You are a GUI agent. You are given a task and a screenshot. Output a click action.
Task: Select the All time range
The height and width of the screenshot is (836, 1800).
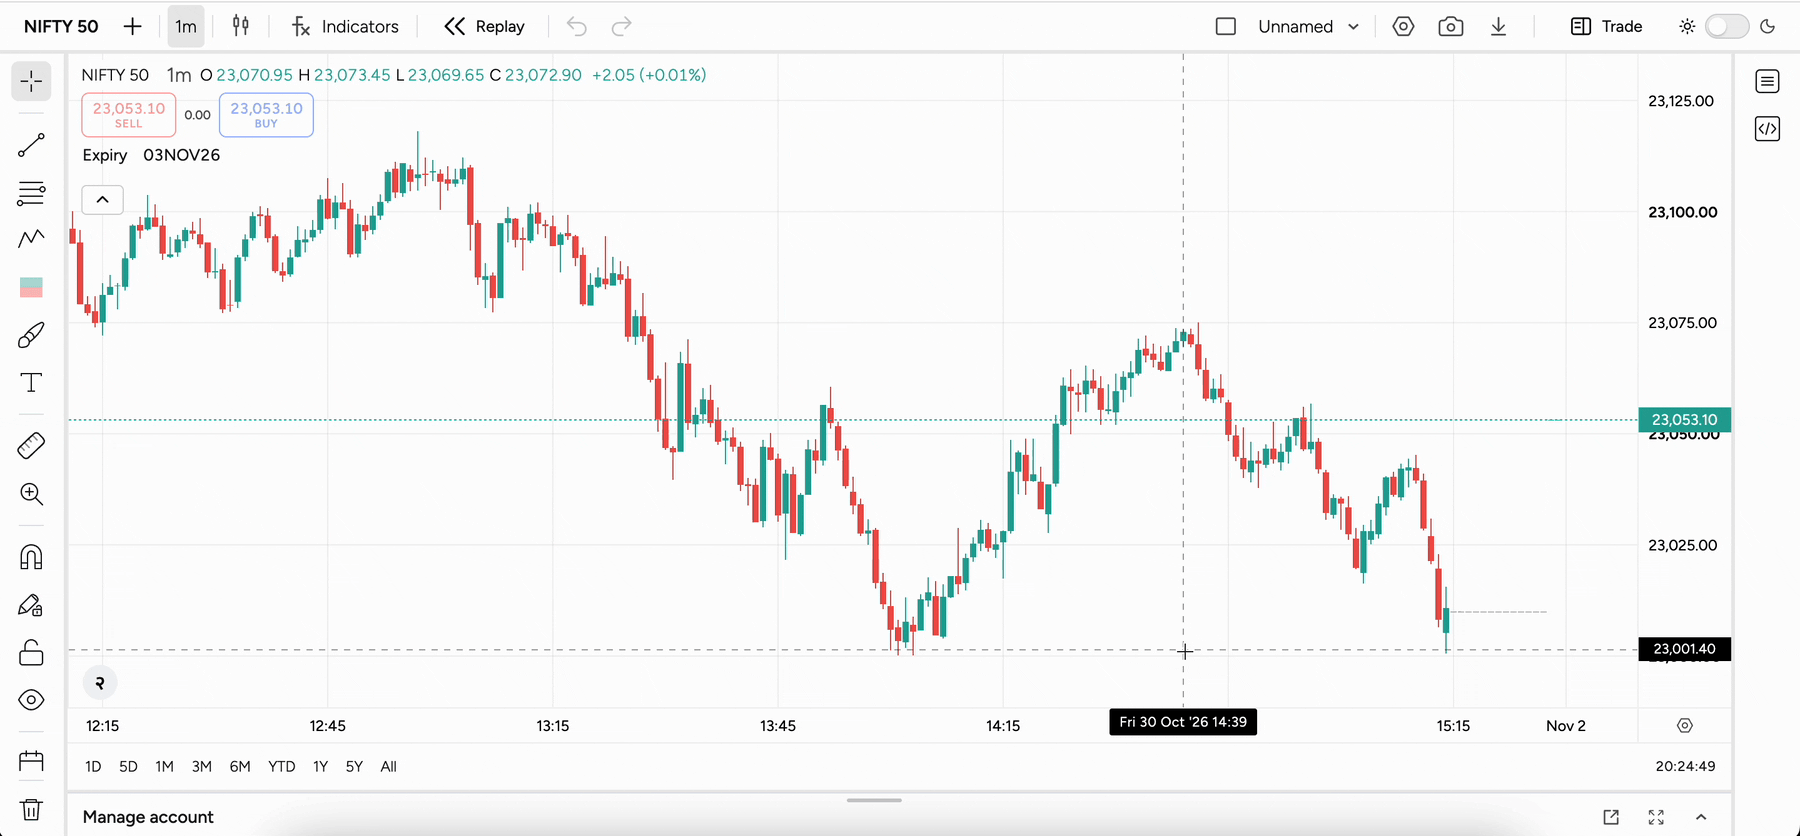388,767
